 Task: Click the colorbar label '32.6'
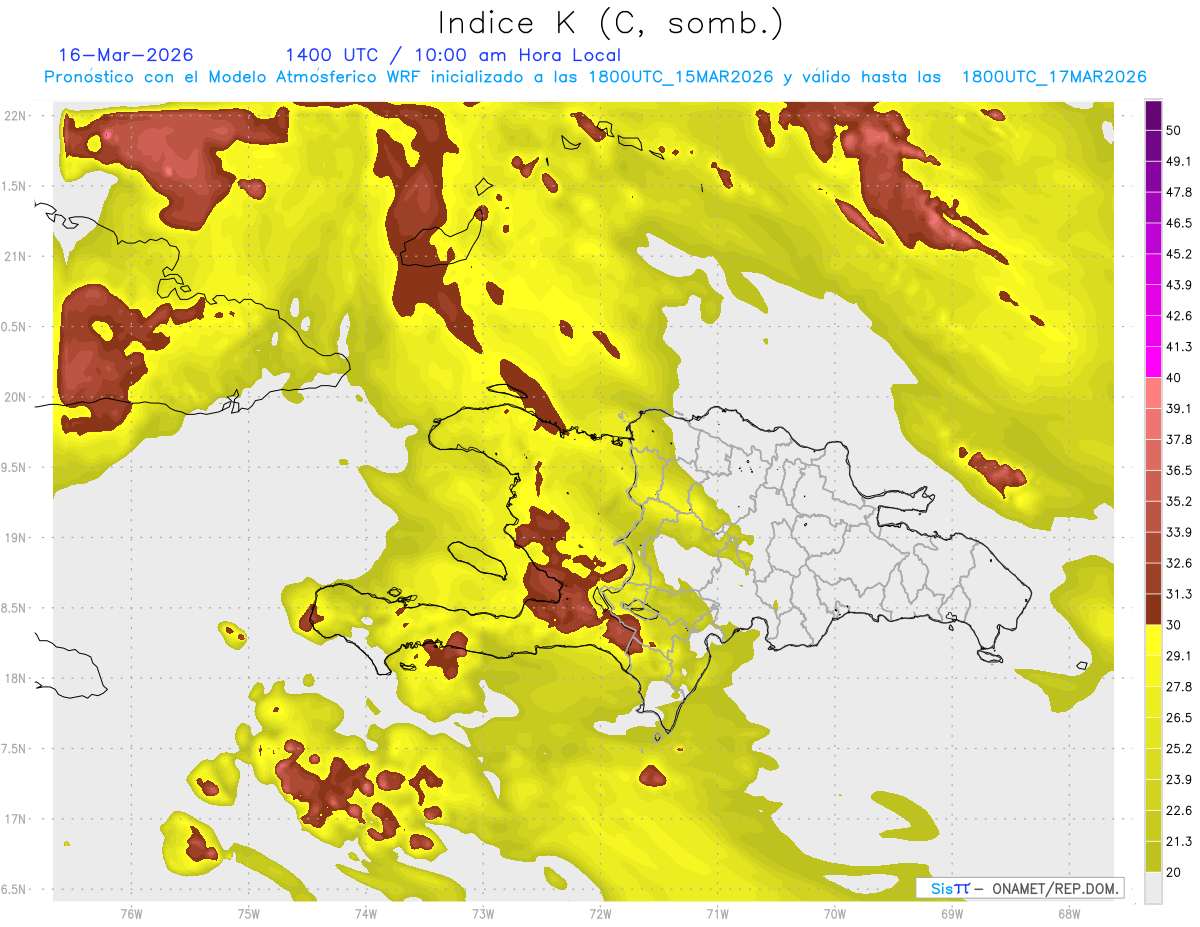click(x=1179, y=563)
